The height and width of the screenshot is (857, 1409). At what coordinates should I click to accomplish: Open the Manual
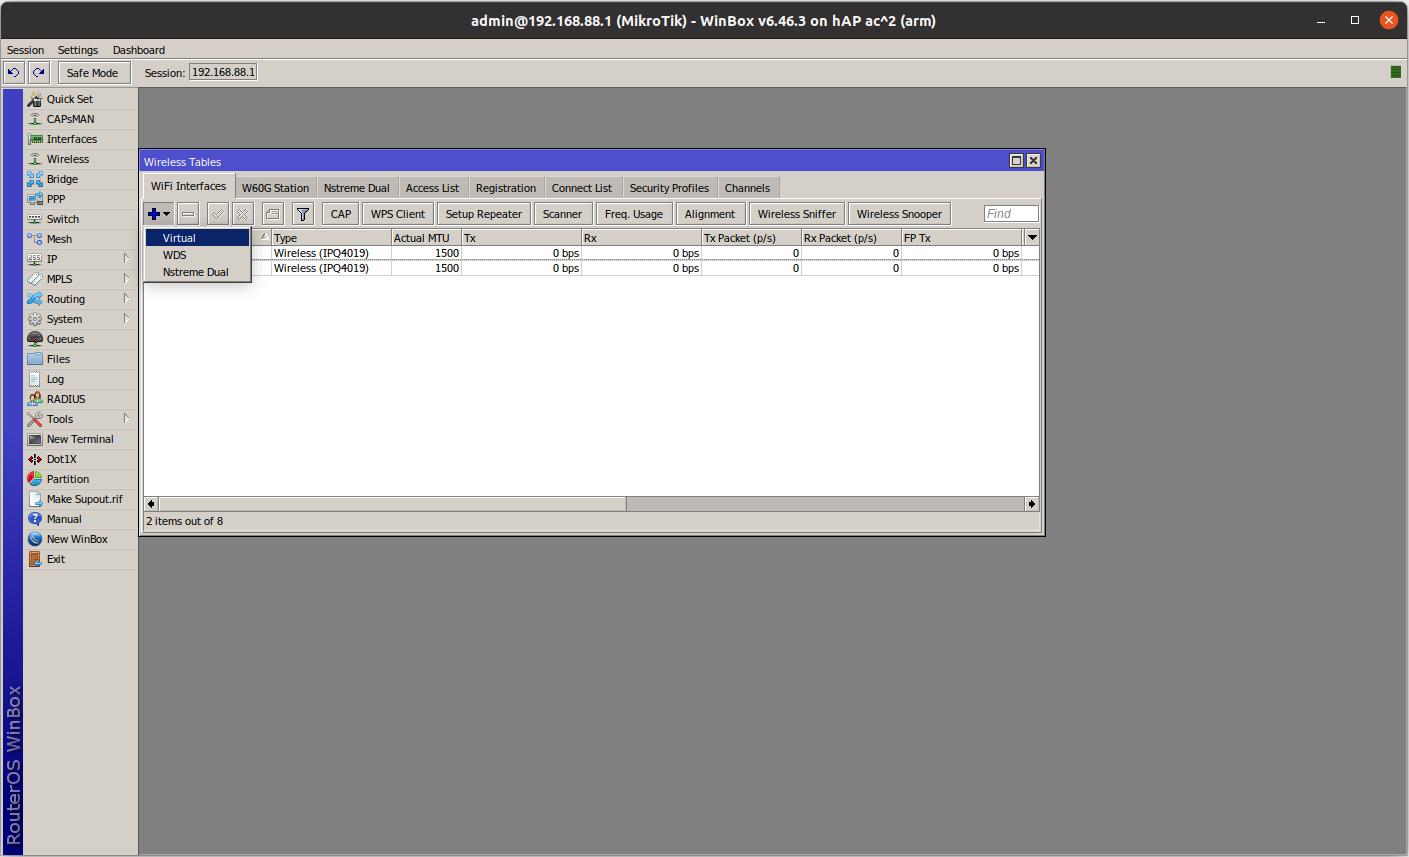[x=63, y=519]
